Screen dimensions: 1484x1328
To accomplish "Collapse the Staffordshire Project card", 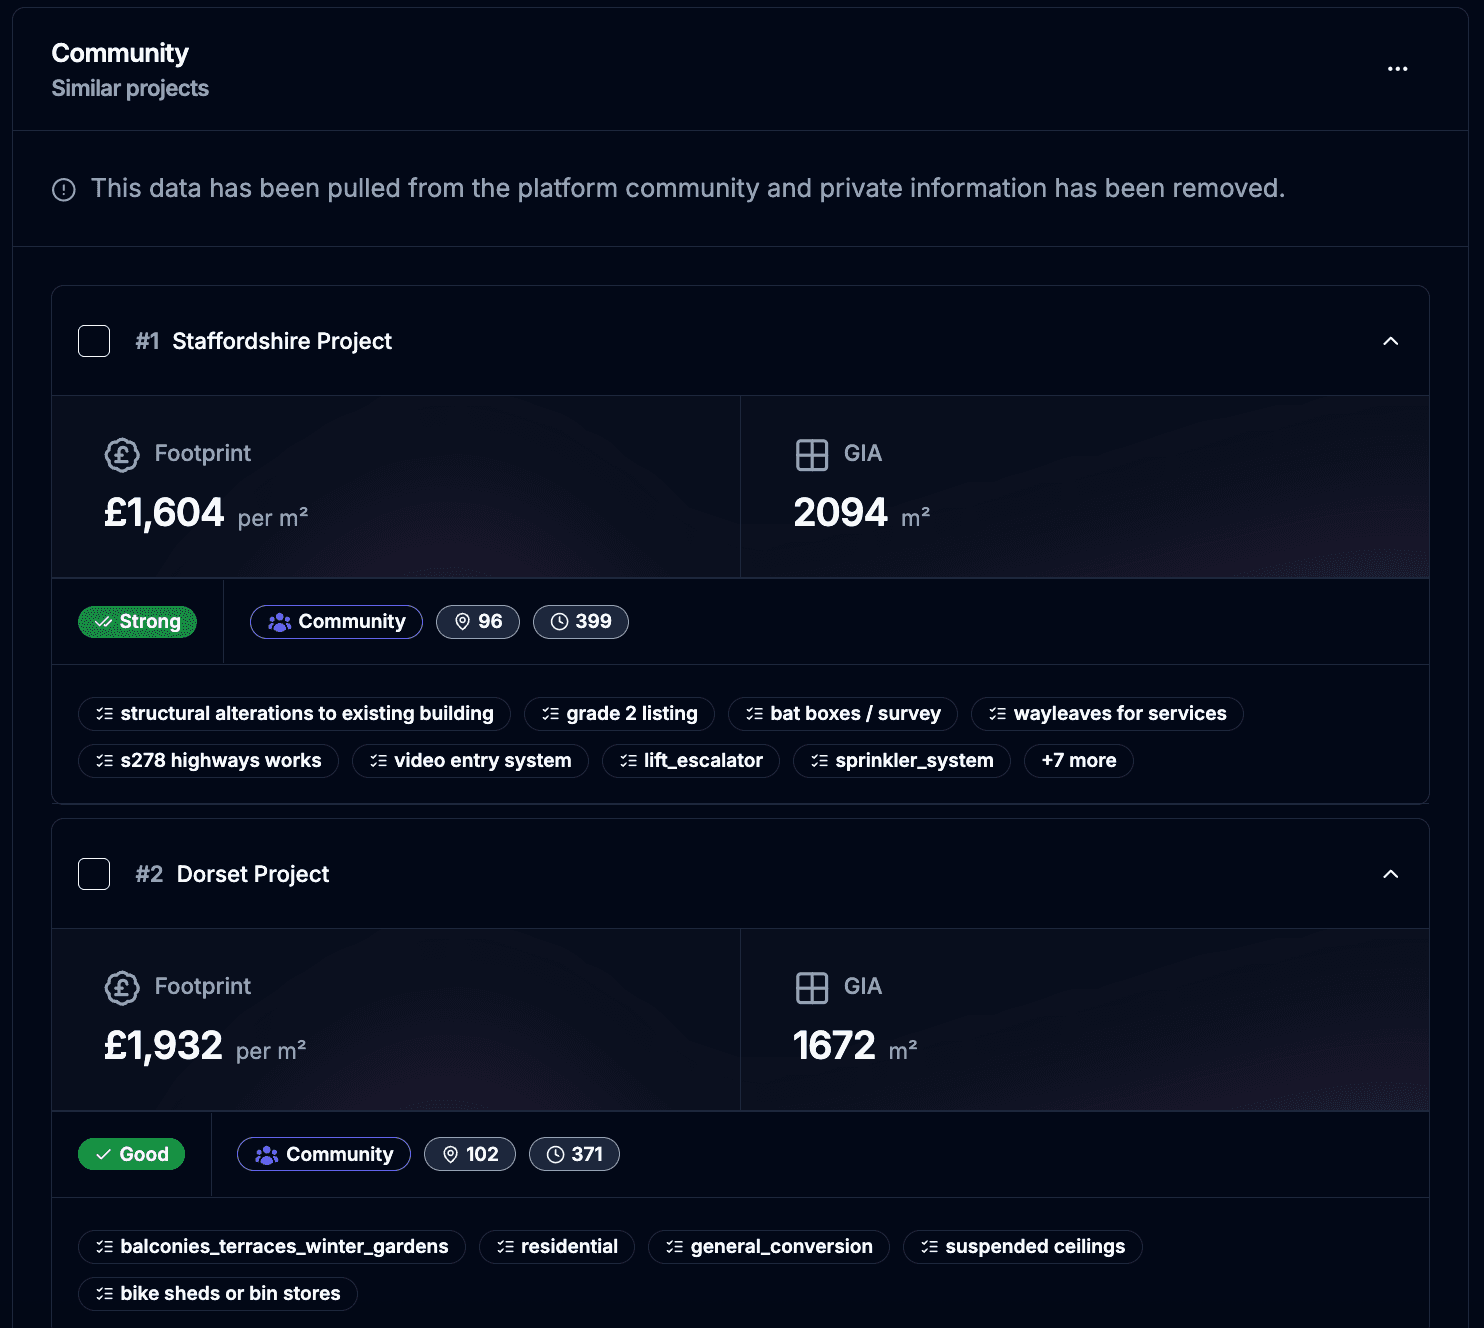I will (1390, 341).
